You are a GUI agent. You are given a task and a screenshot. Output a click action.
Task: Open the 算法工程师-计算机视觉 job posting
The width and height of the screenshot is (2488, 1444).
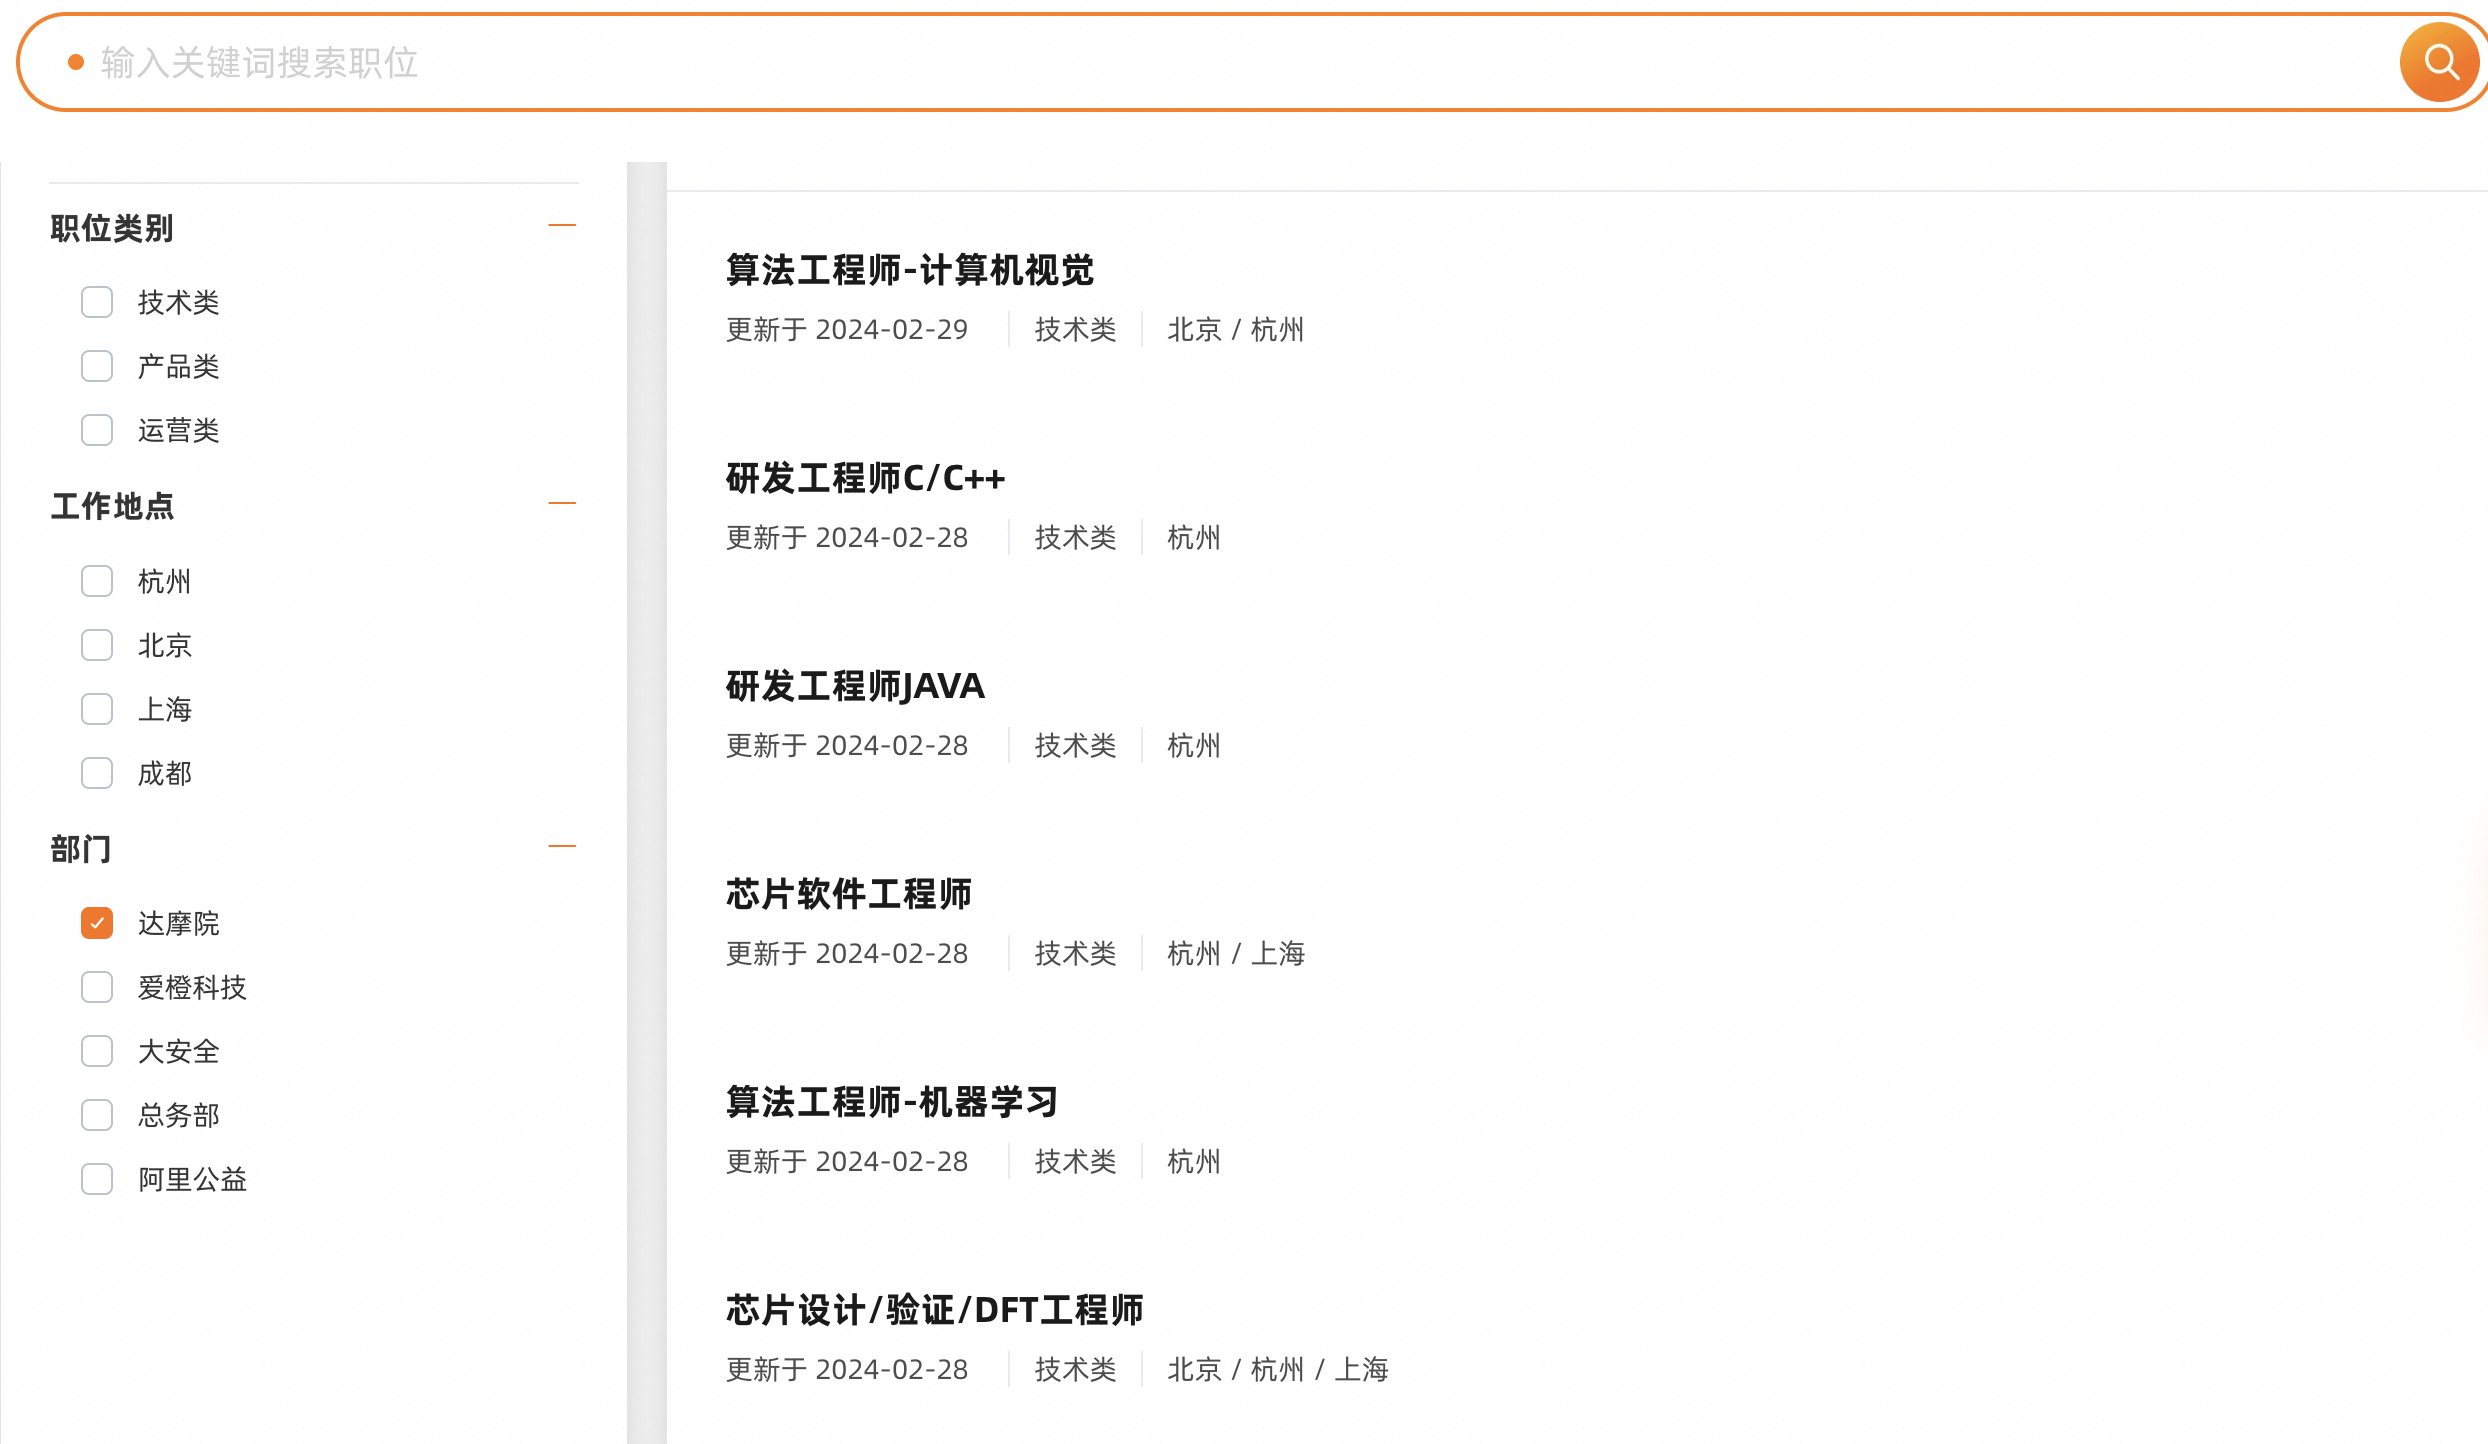[909, 270]
